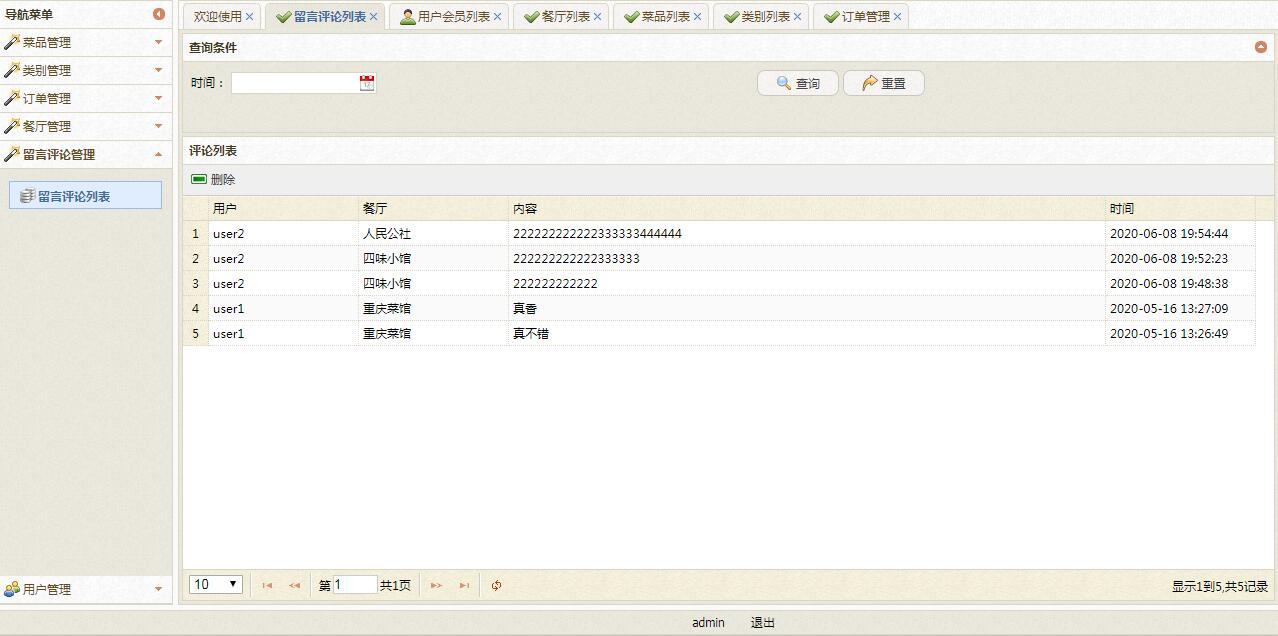The width and height of the screenshot is (1278, 636).
Task: Click the first page icon
Action: [265, 585]
